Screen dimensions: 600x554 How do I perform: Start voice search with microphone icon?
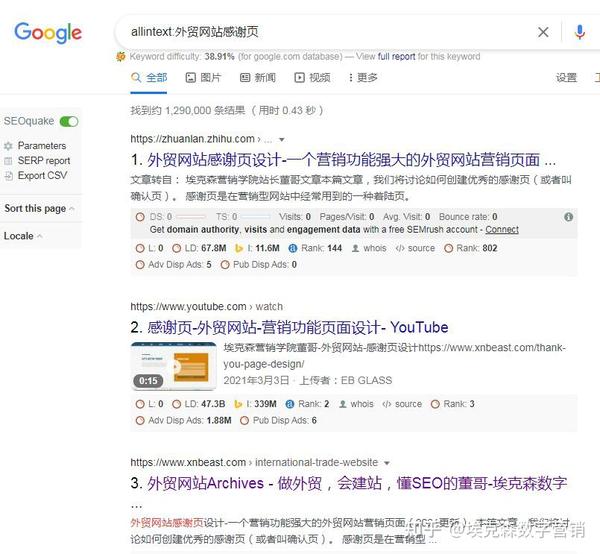580,32
